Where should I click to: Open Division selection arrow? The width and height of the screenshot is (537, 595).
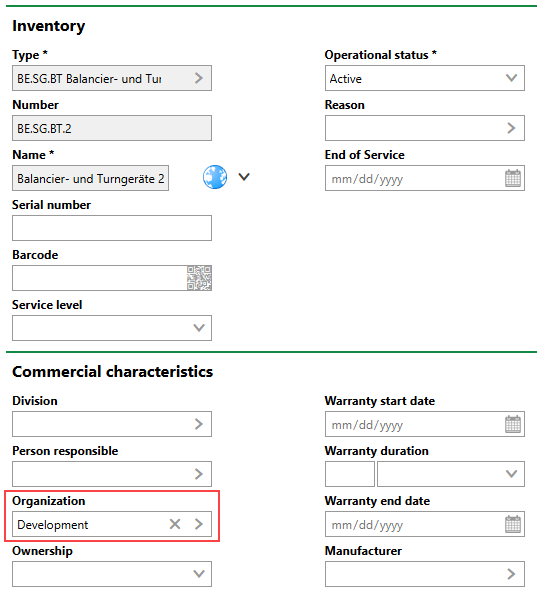199,424
